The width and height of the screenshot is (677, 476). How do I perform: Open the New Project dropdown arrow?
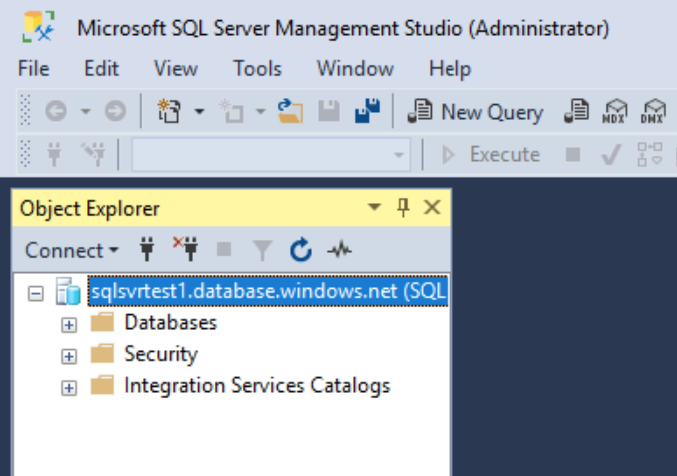coord(199,111)
